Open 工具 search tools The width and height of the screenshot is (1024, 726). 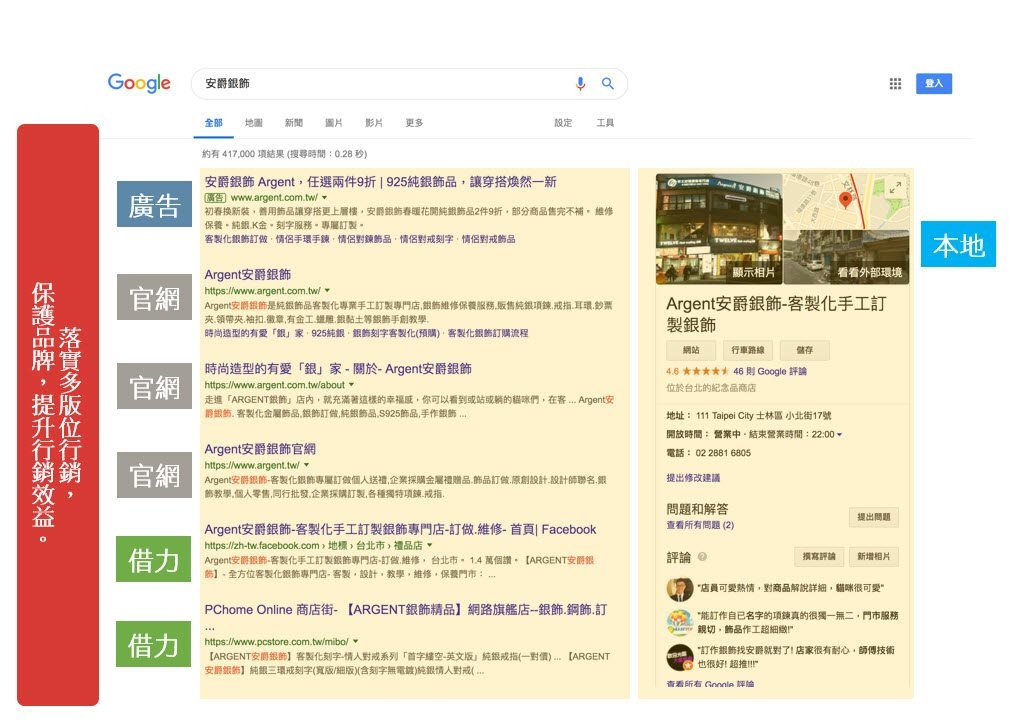pyautogui.click(x=605, y=123)
